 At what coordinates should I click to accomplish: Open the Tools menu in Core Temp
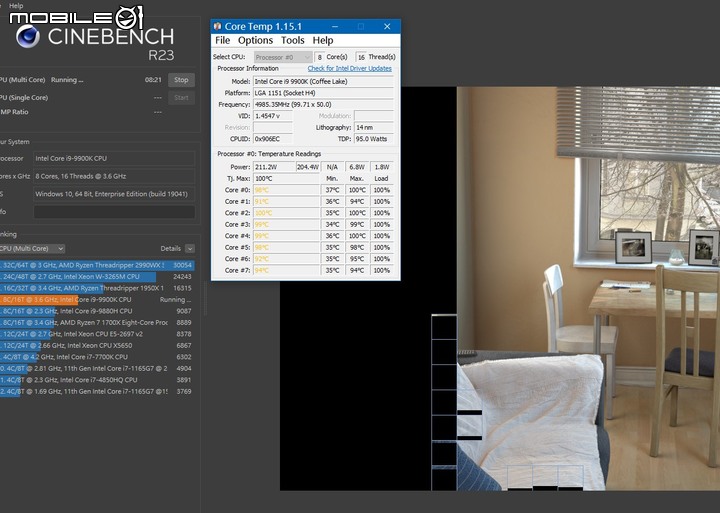pyautogui.click(x=292, y=40)
